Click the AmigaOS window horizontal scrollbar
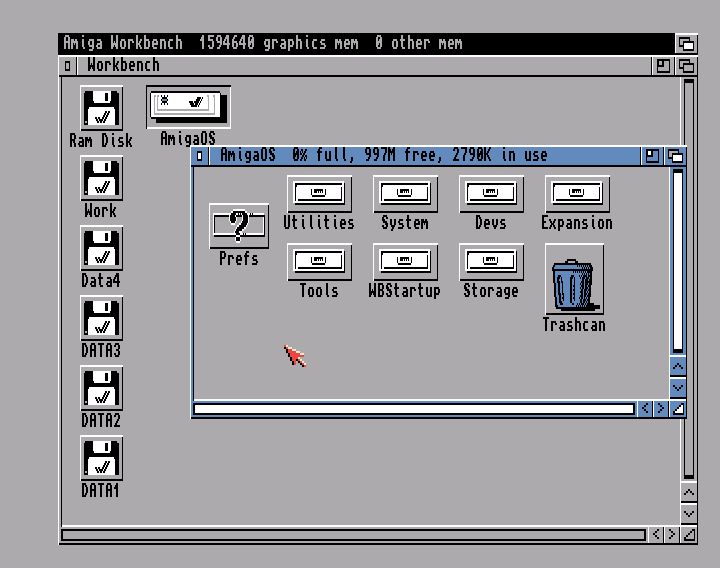This screenshot has width=720, height=568. tap(413, 408)
